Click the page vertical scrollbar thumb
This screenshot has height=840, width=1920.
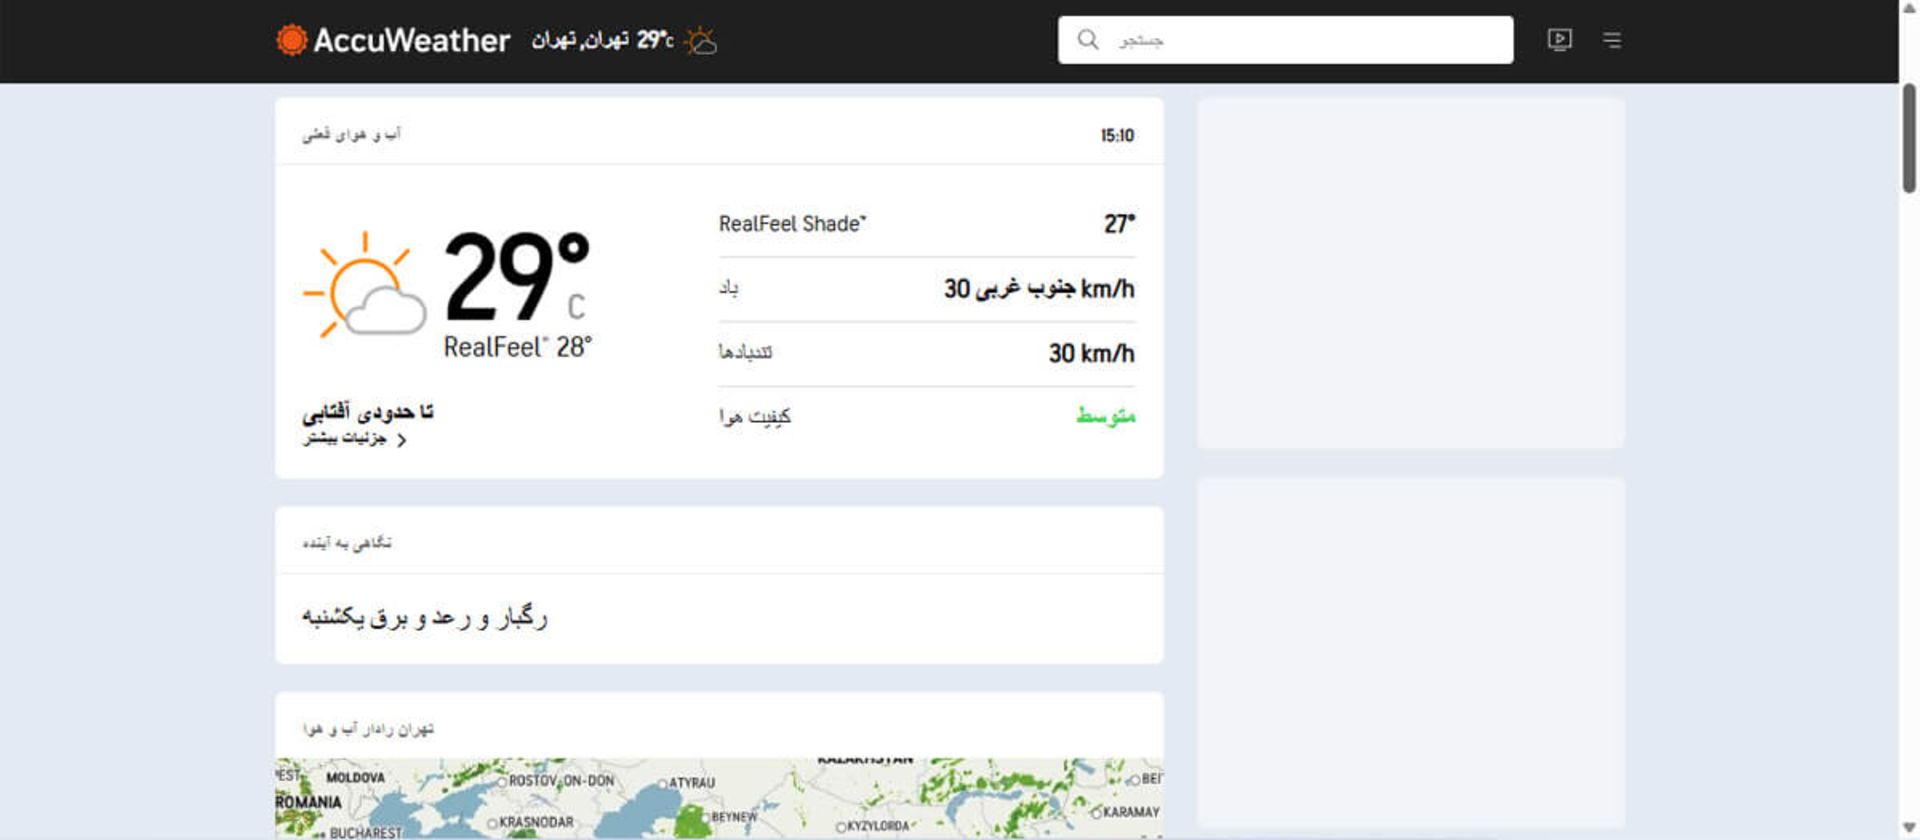[x=1909, y=138]
